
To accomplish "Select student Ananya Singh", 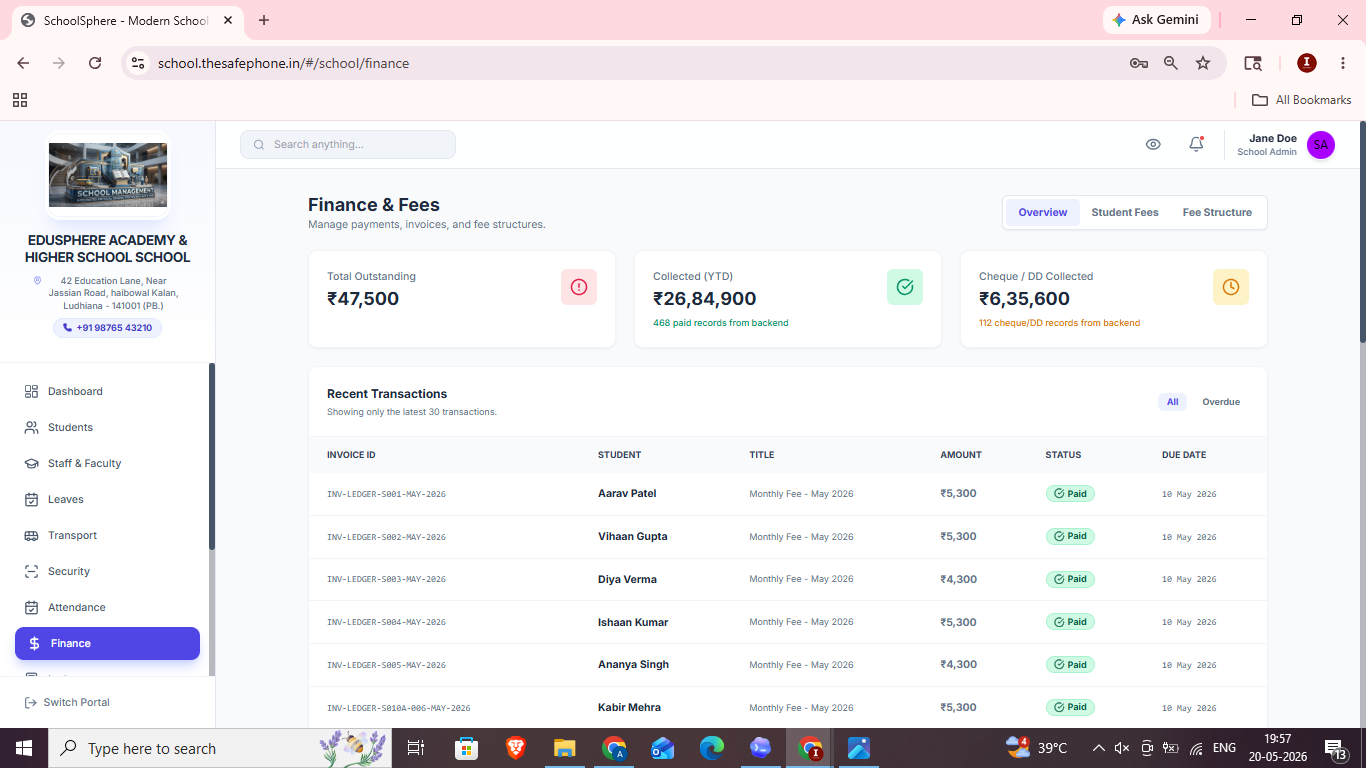I will [634, 664].
